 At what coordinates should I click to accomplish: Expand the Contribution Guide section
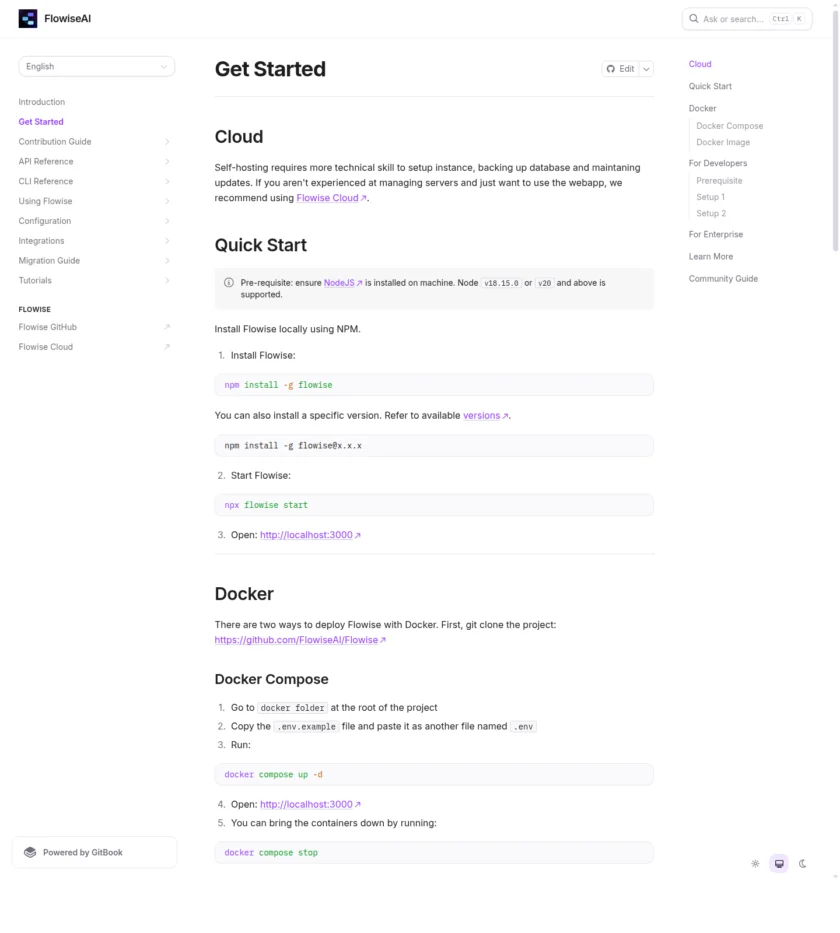167,142
